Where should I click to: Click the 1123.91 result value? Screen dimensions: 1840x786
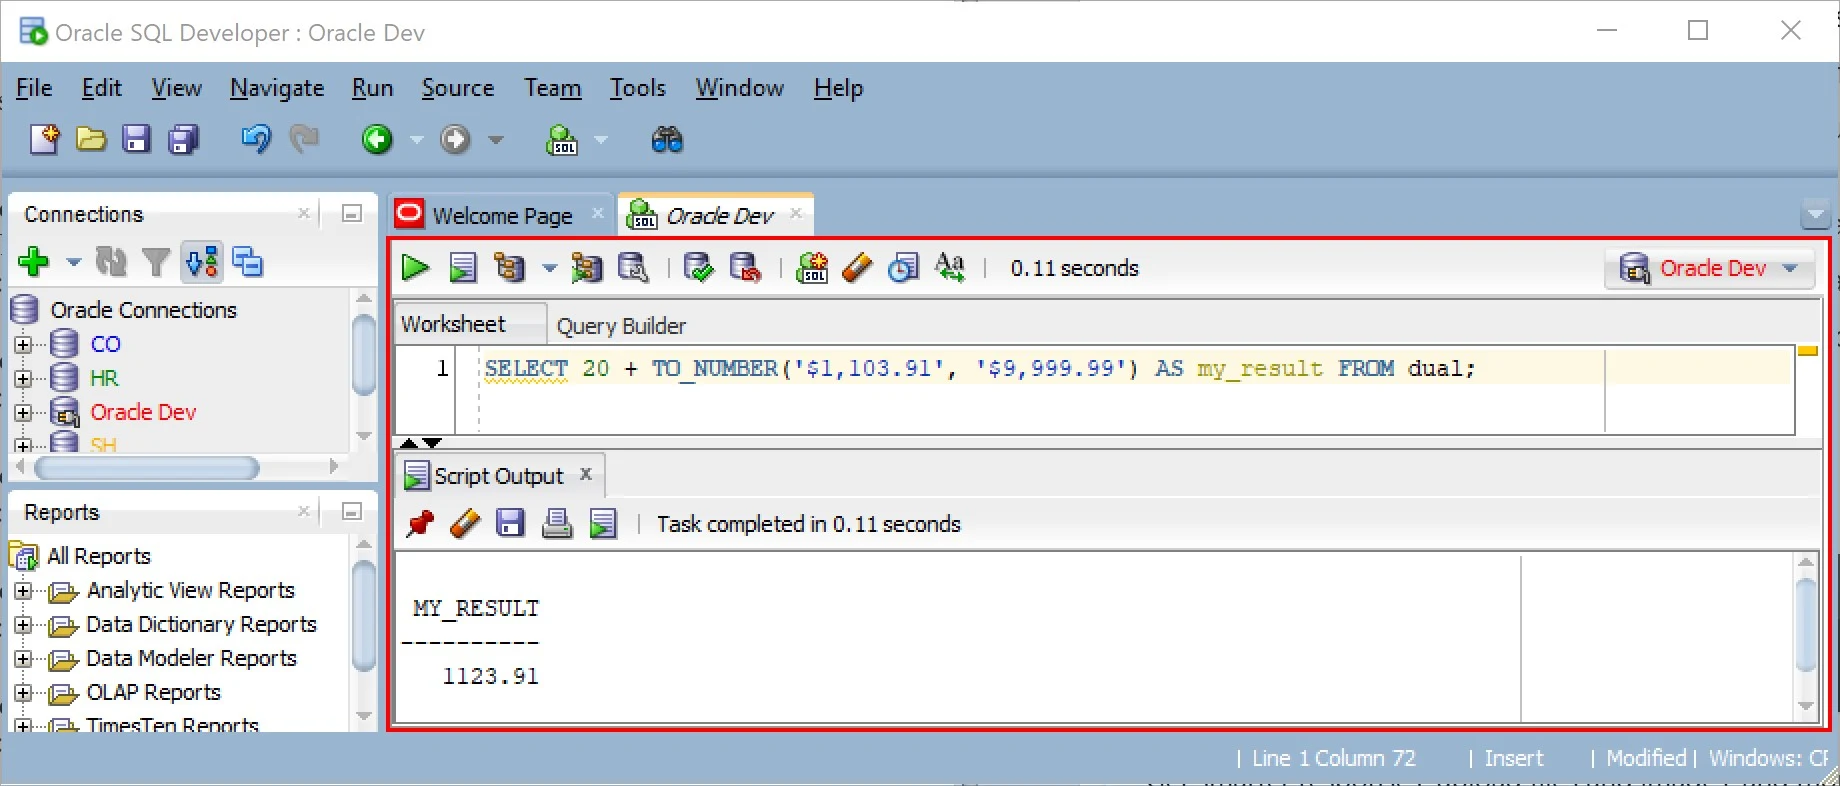pyautogui.click(x=491, y=676)
